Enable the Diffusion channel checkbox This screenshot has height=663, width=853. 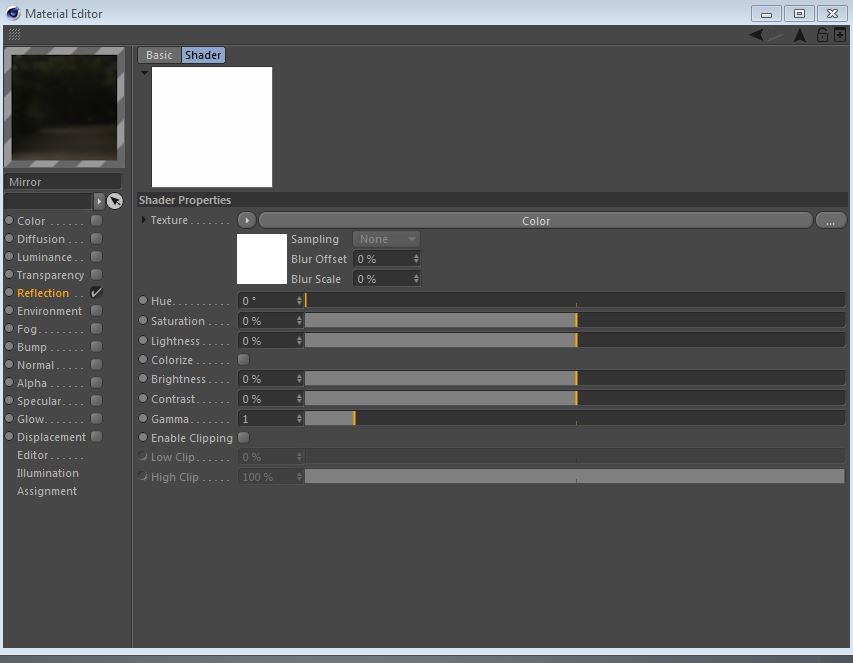pyautogui.click(x=97, y=238)
